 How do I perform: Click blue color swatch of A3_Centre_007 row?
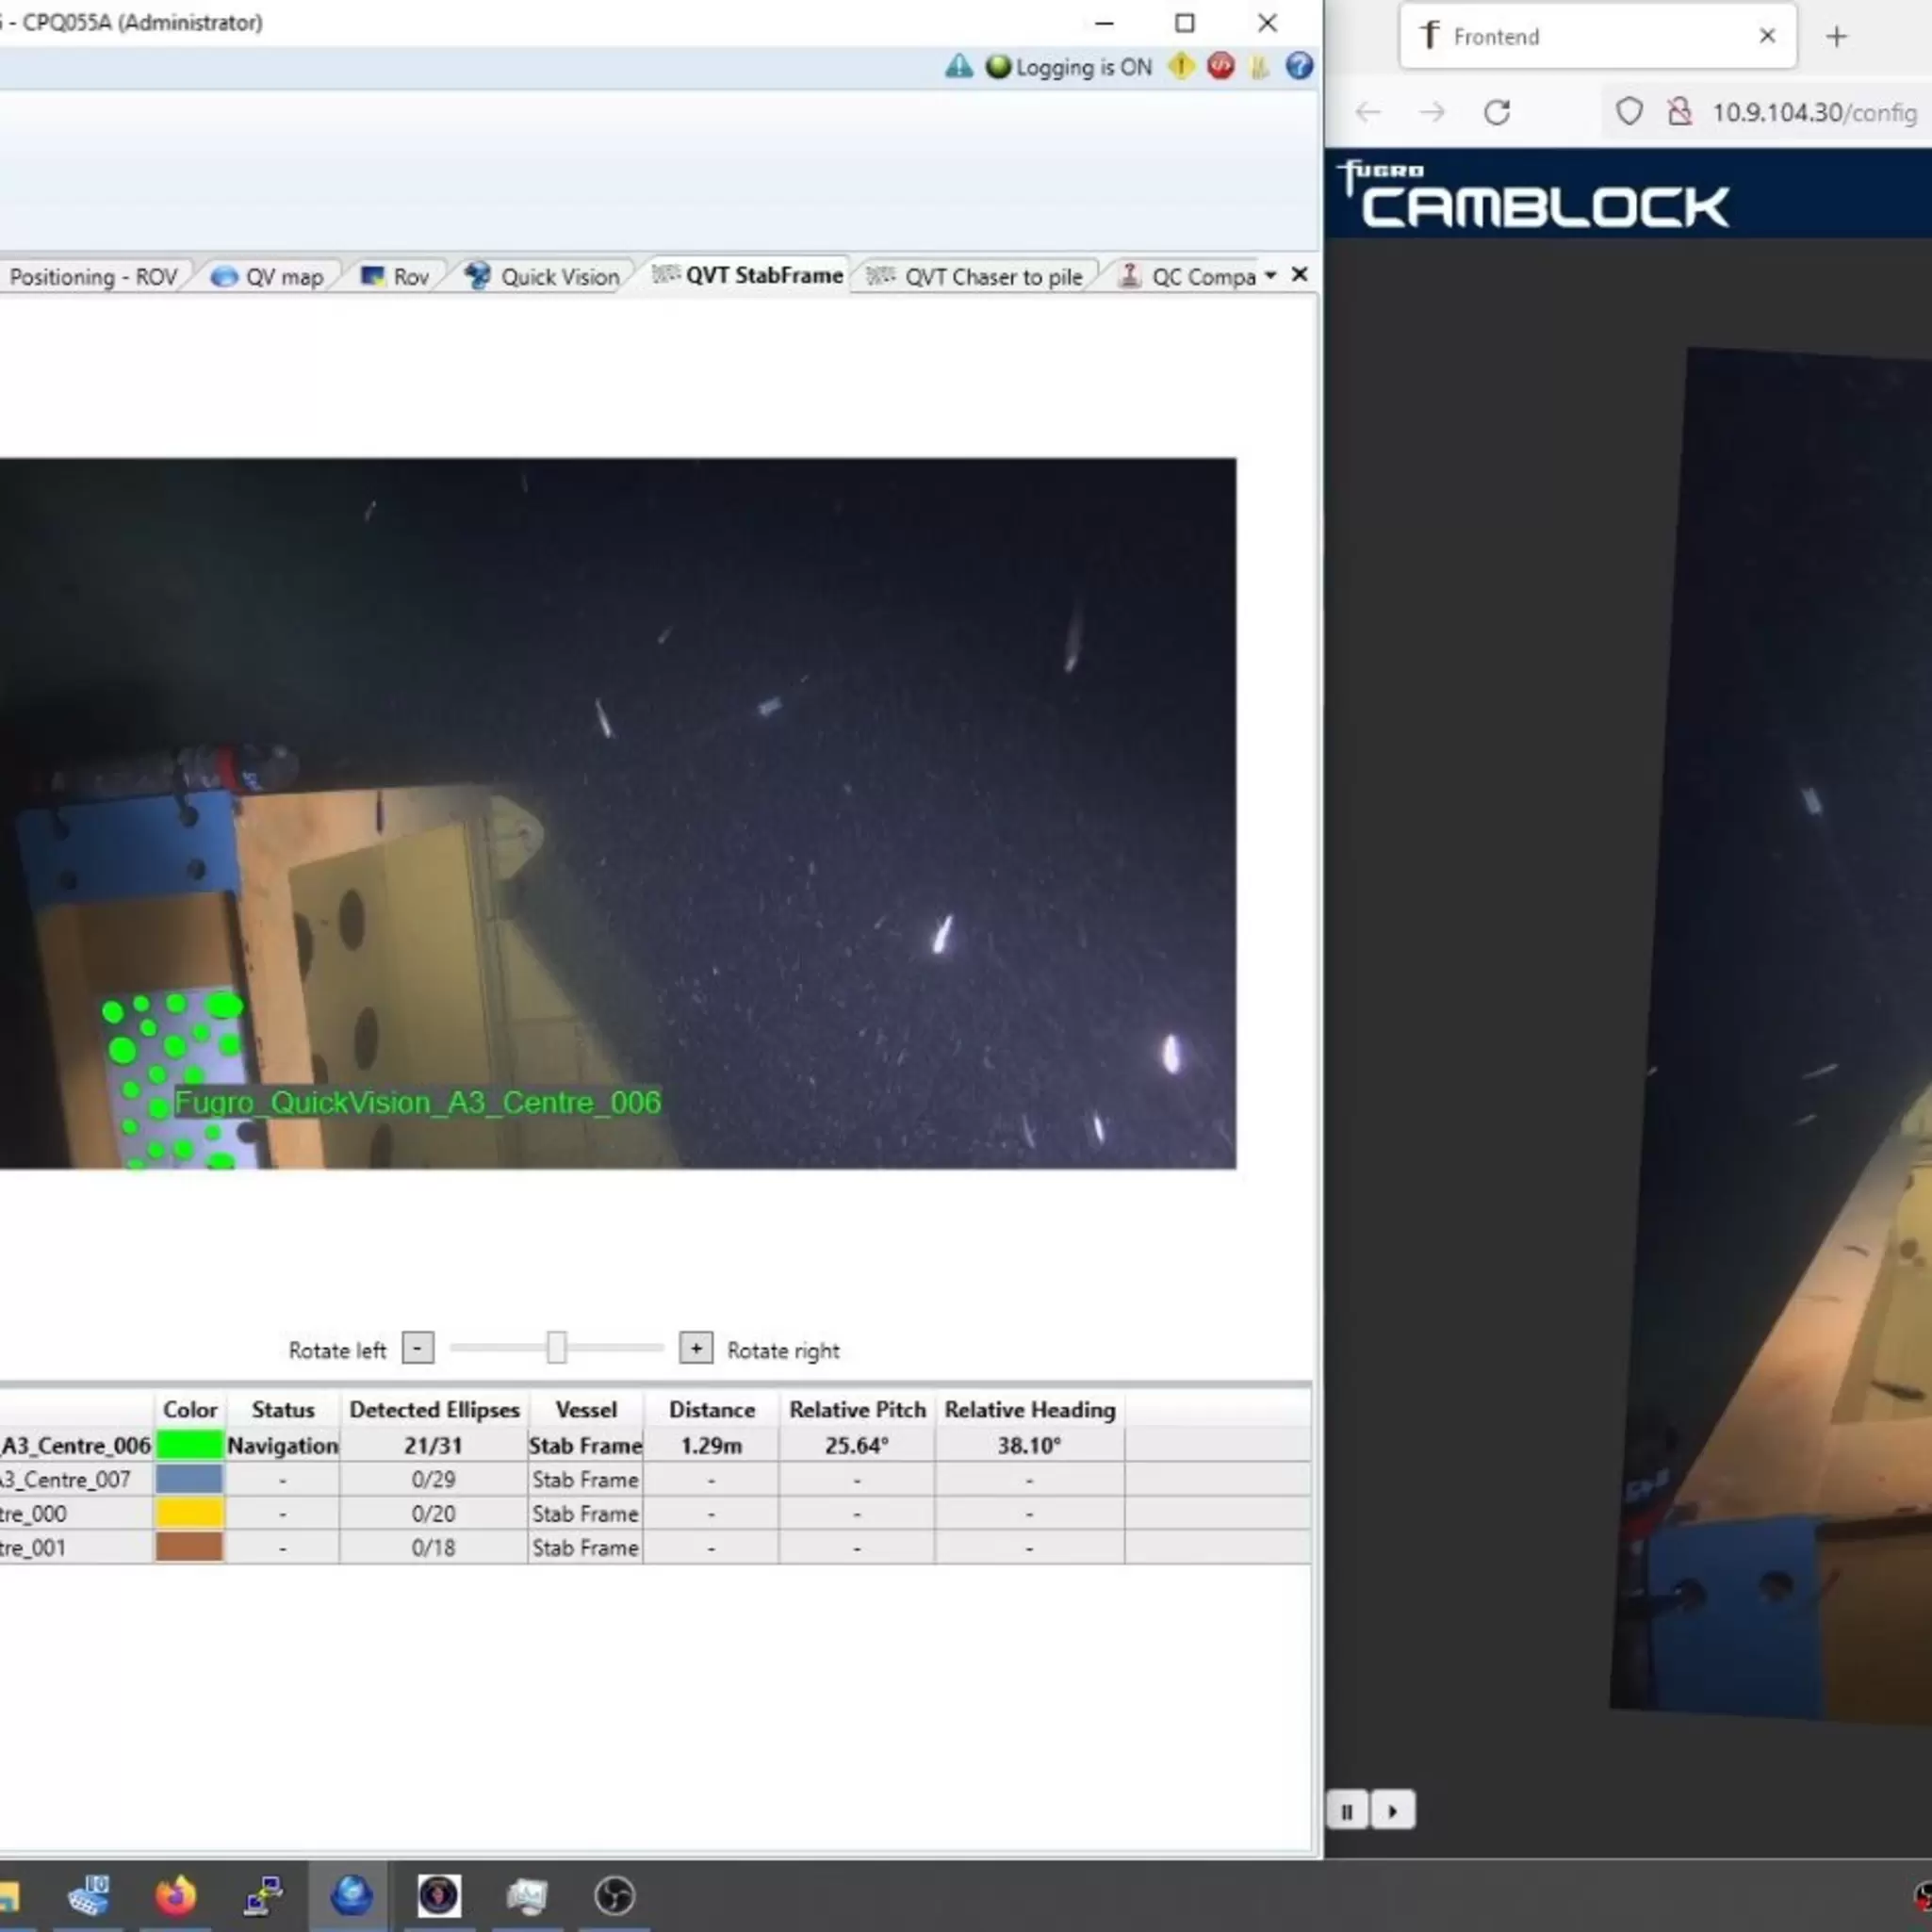tap(189, 1479)
